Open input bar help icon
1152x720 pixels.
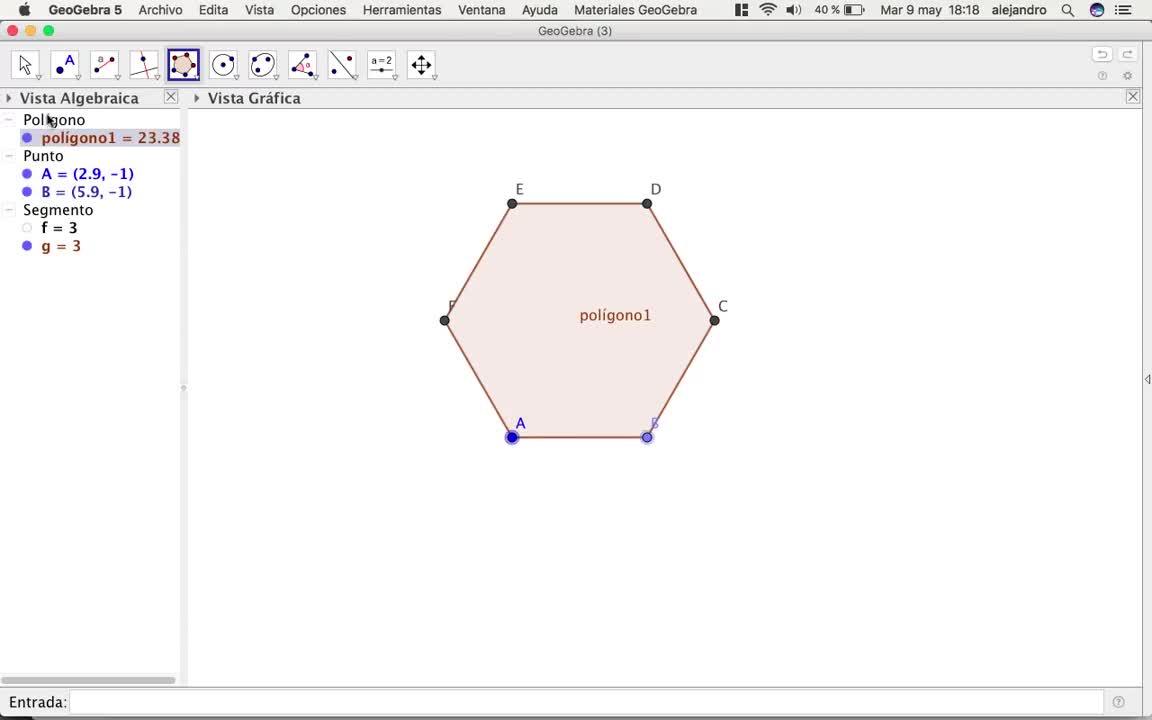(x=1118, y=702)
